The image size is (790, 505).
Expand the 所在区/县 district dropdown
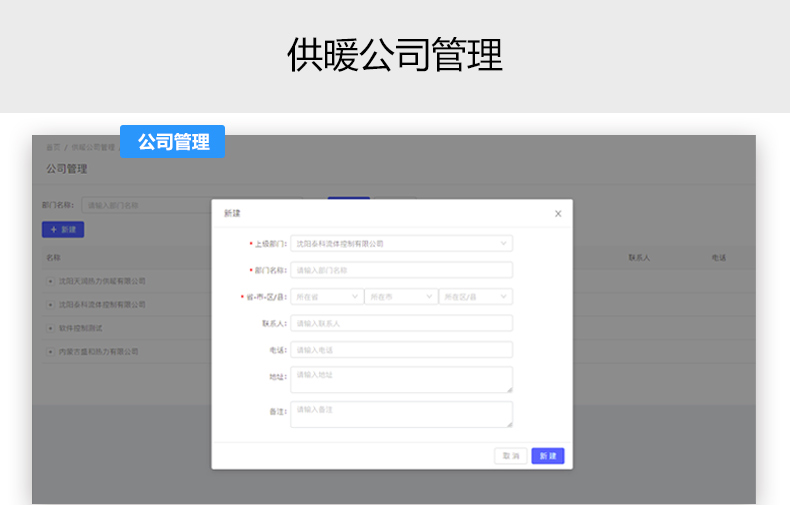pos(475,297)
